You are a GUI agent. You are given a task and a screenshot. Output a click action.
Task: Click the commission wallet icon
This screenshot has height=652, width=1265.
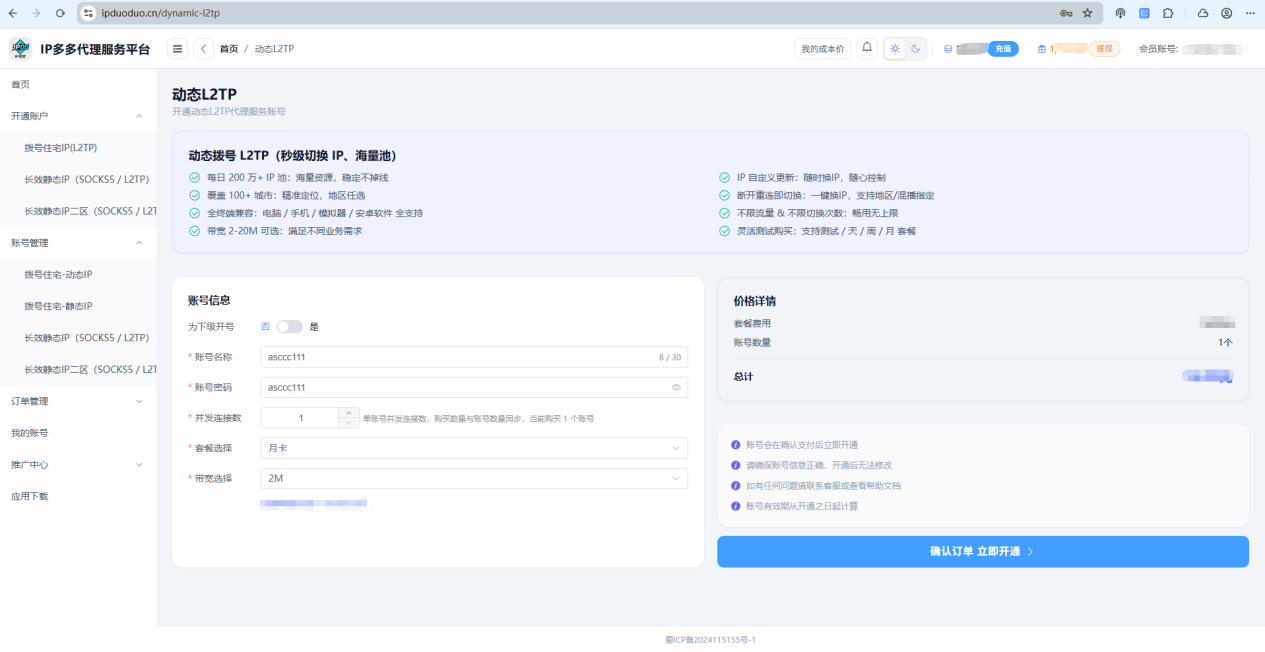pos(1041,49)
